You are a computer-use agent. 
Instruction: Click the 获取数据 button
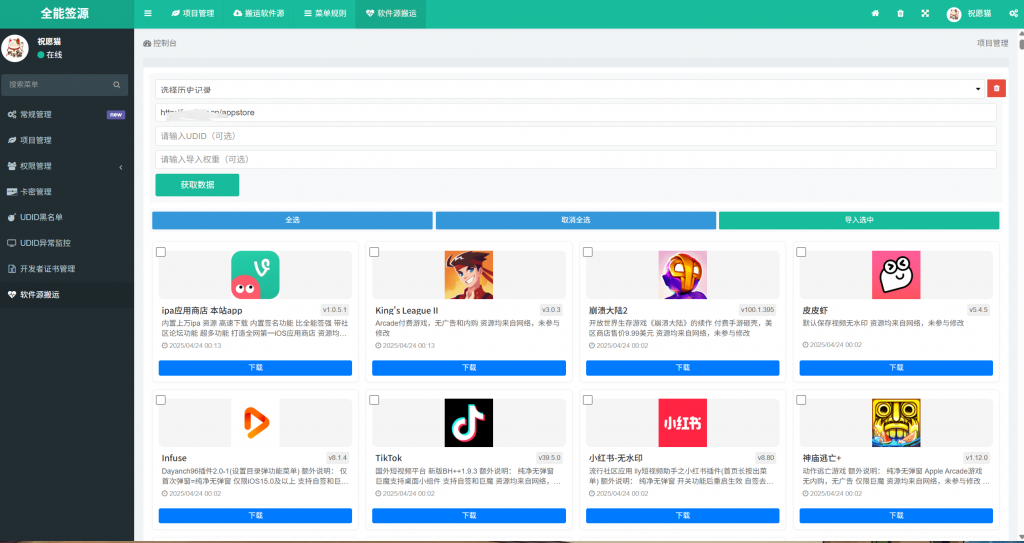coord(197,185)
